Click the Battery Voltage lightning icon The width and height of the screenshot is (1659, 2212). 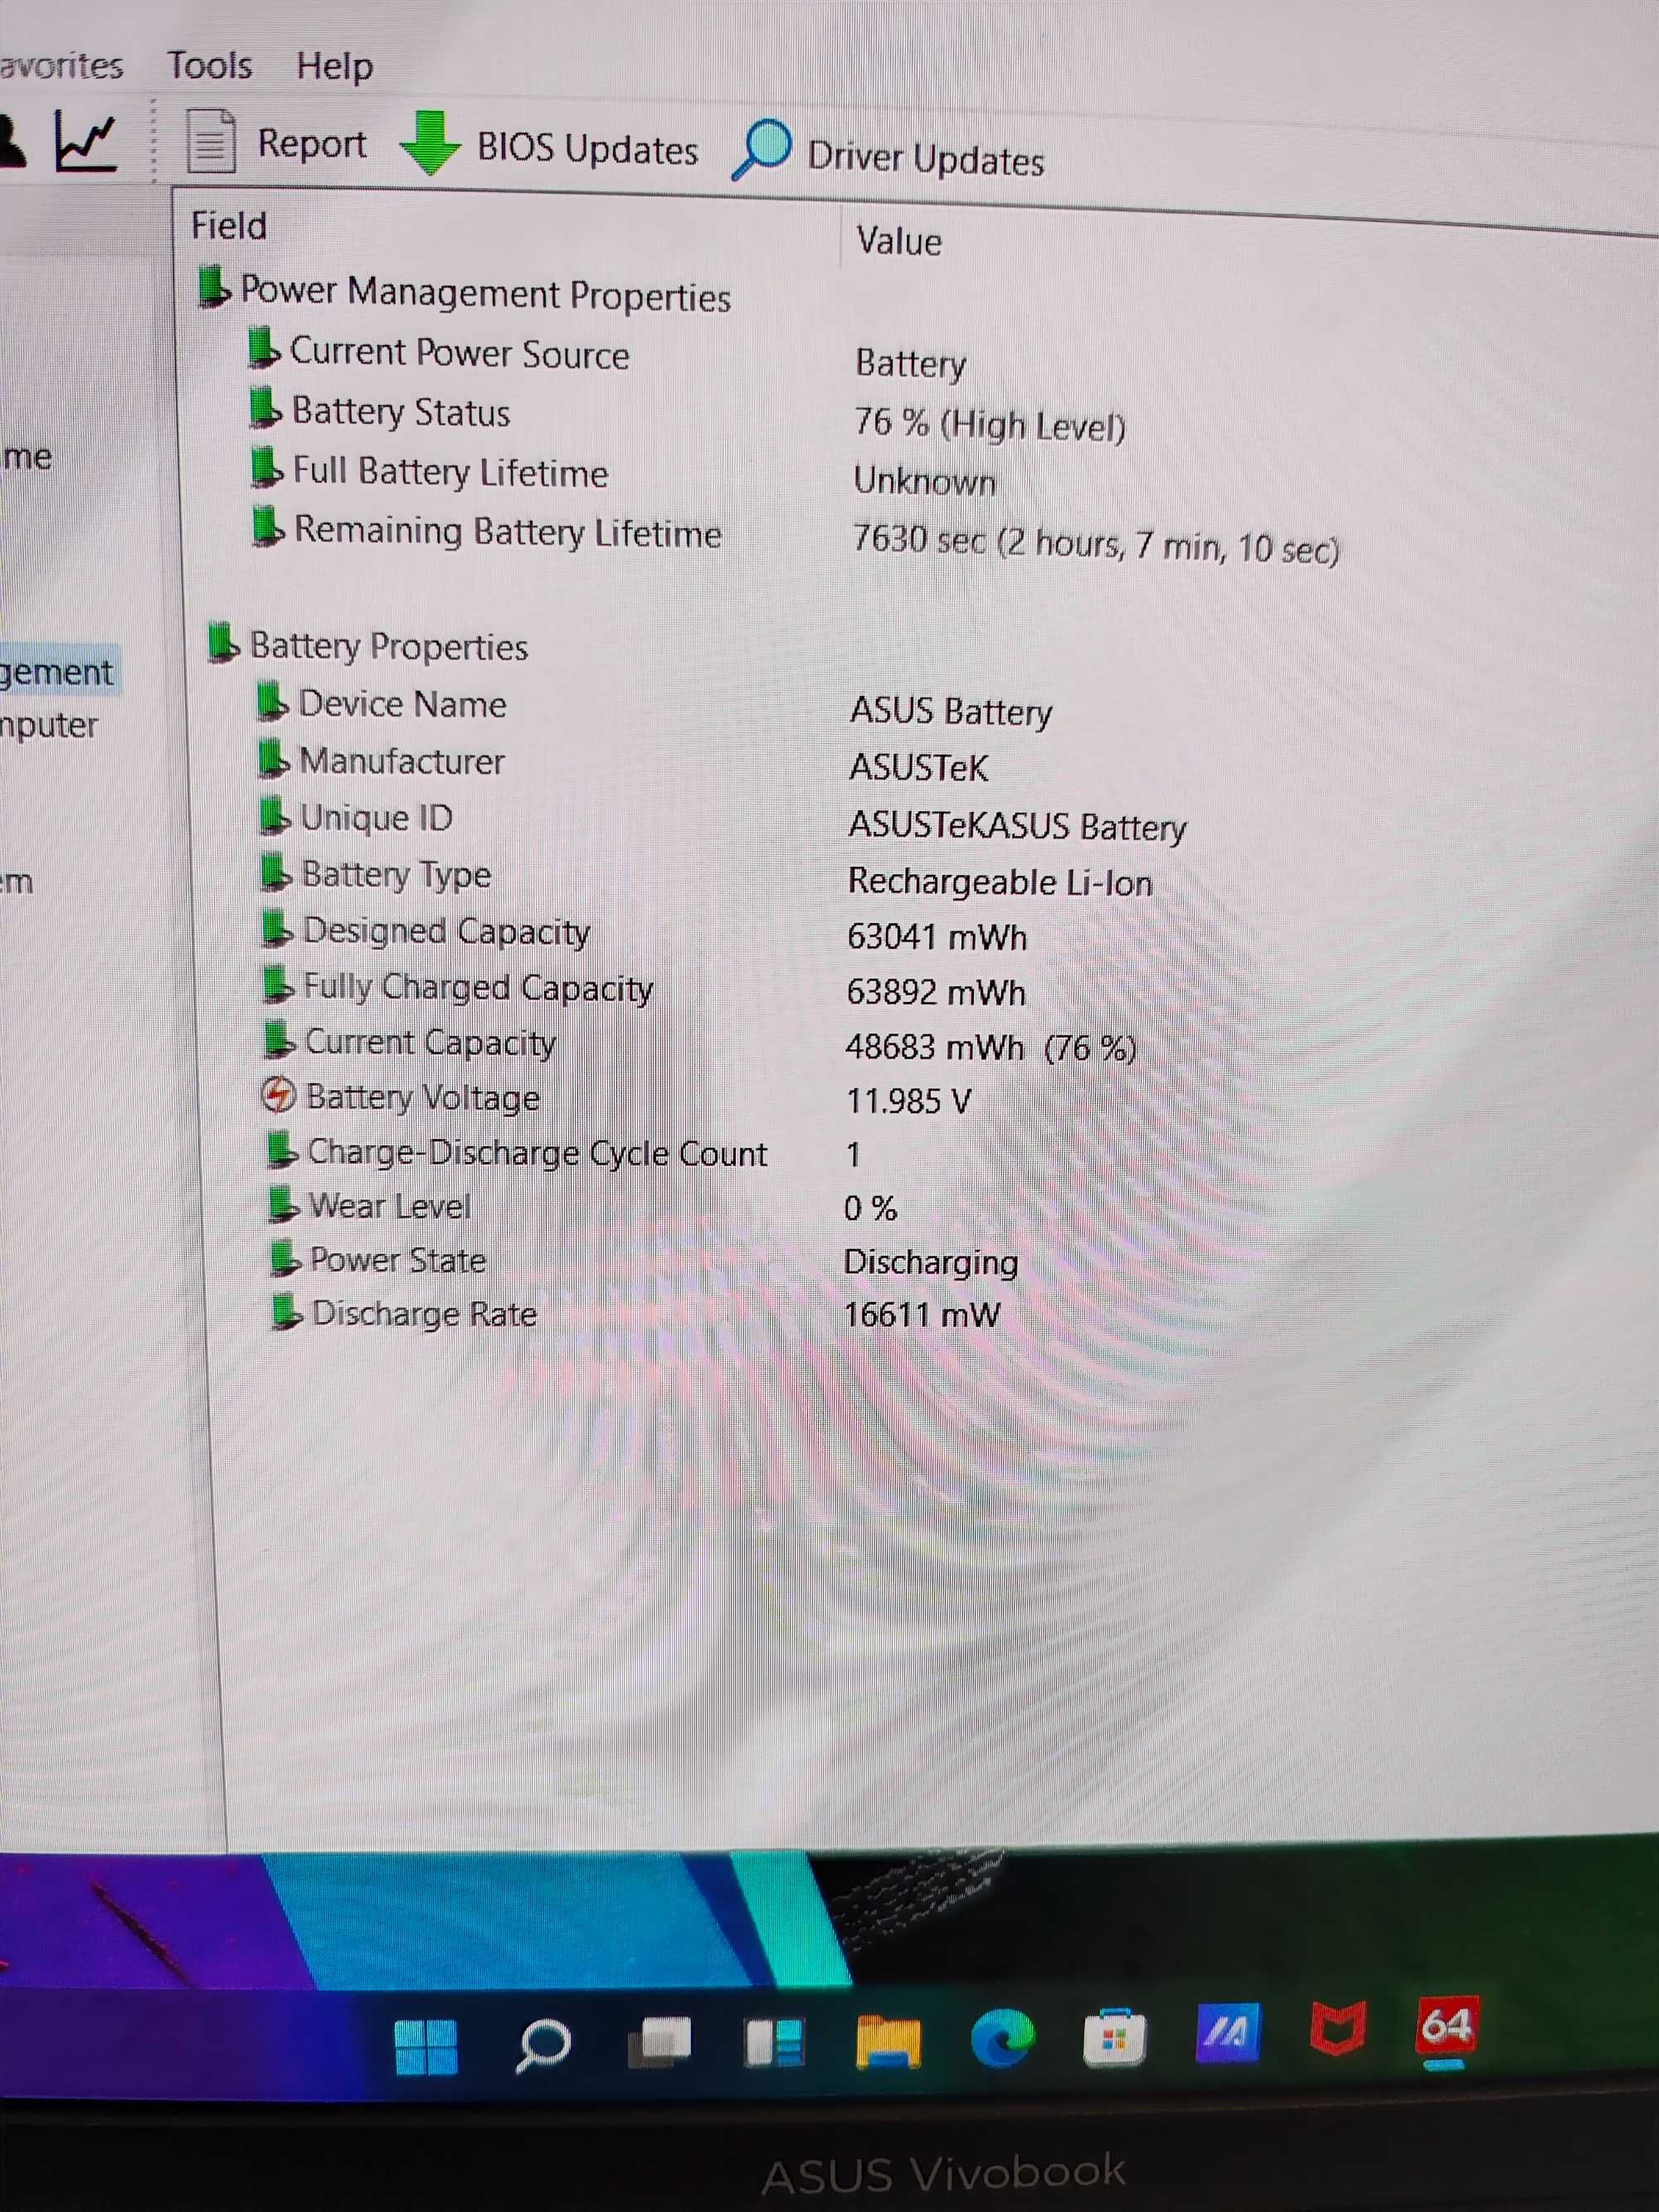coord(278,1095)
